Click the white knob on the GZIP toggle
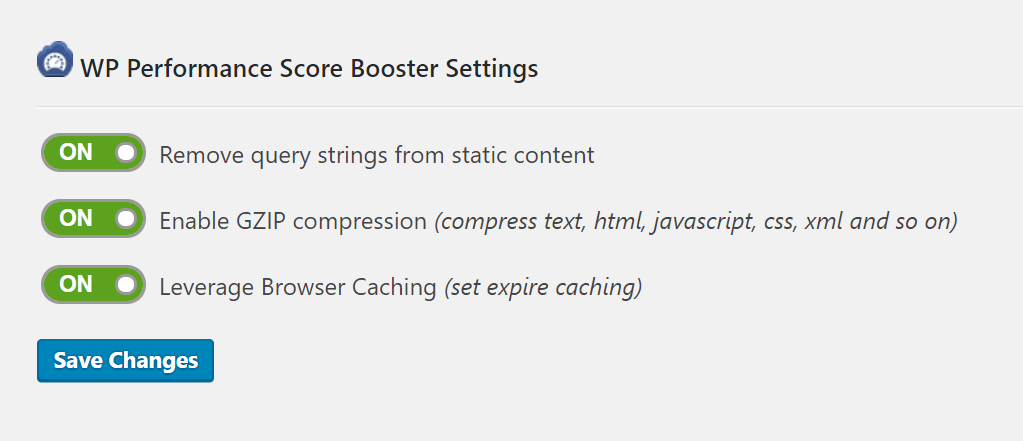 pyautogui.click(x=127, y=219)
